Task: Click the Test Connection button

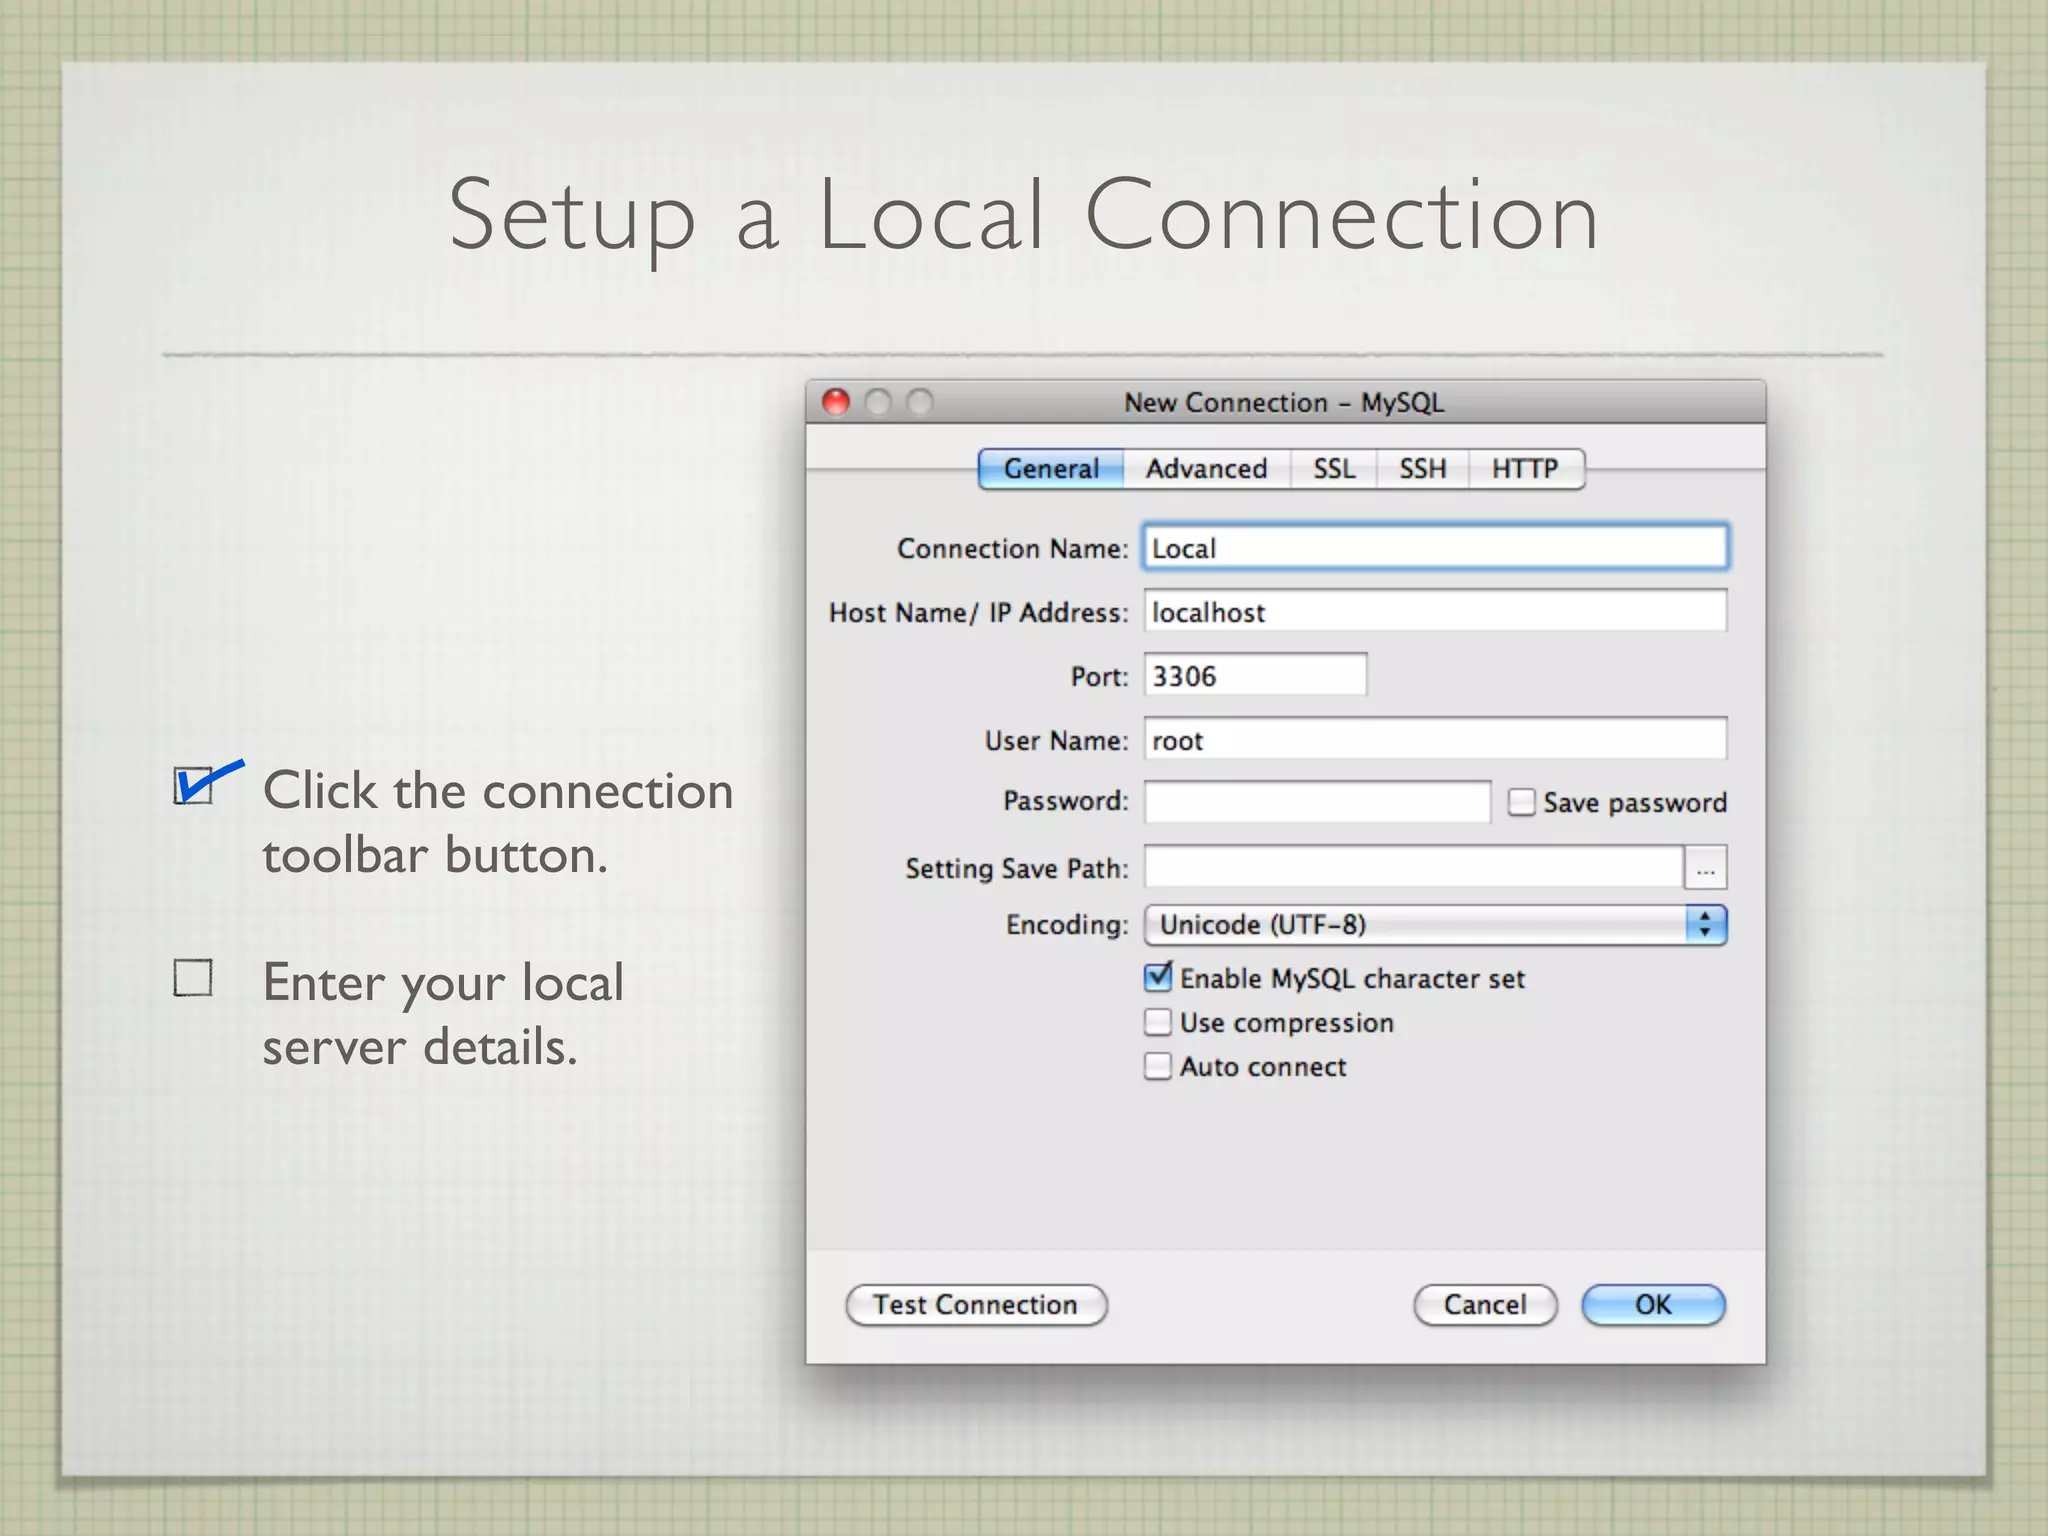Action: click(976, 1305)
